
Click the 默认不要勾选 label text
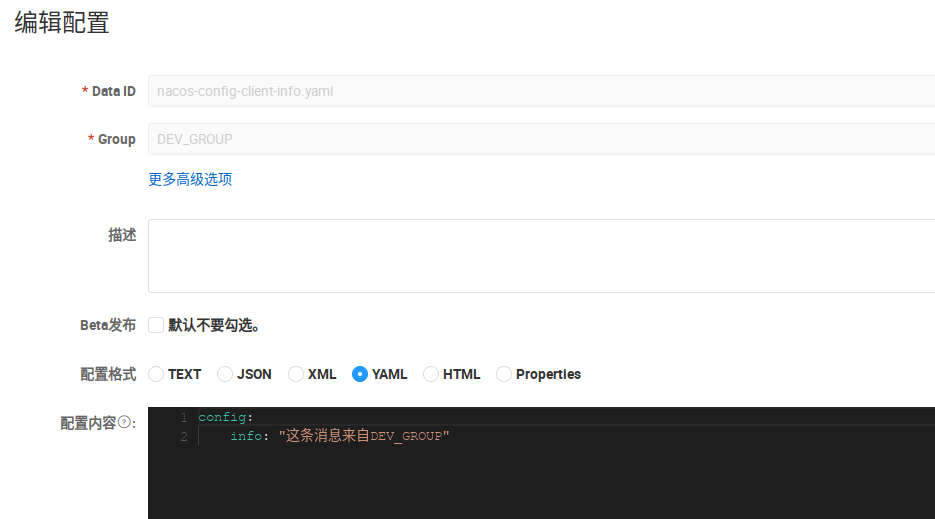[215, 325]
